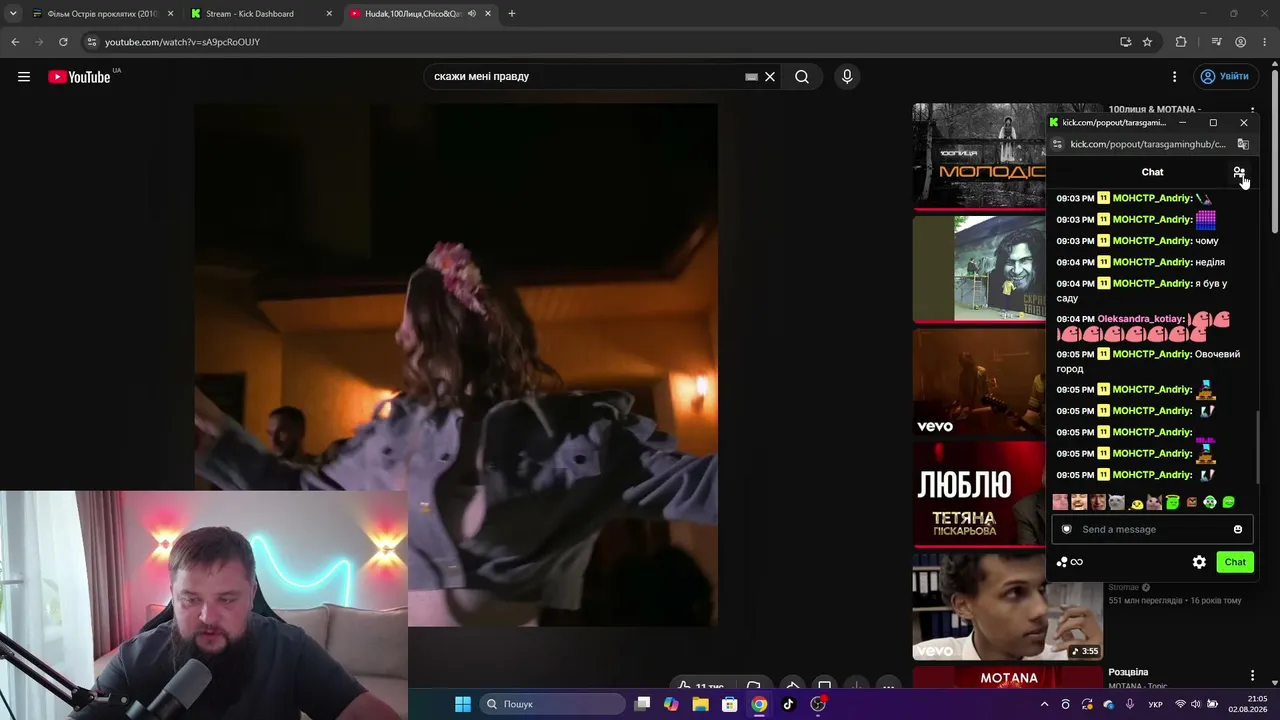Open Chrome media controls

coord(1216,42)
